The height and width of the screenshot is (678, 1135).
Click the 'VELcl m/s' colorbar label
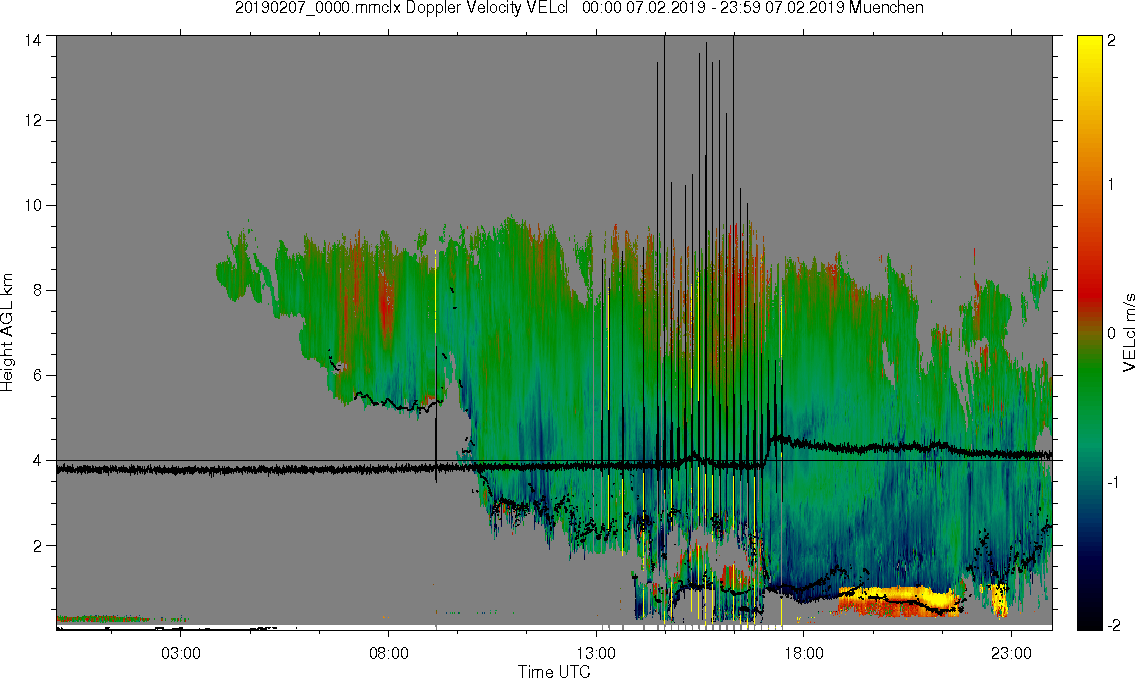click(x=1128, y=333)
